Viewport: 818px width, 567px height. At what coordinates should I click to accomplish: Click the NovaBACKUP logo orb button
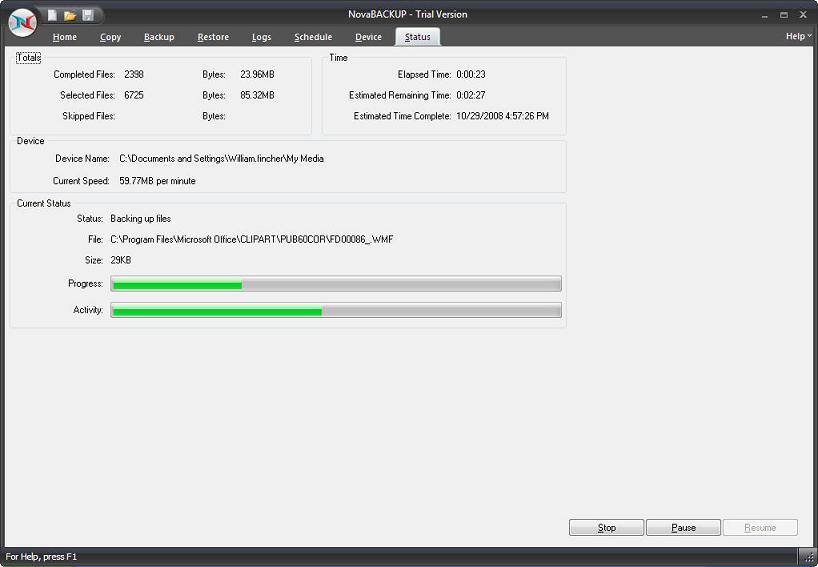tap(22, 22)
